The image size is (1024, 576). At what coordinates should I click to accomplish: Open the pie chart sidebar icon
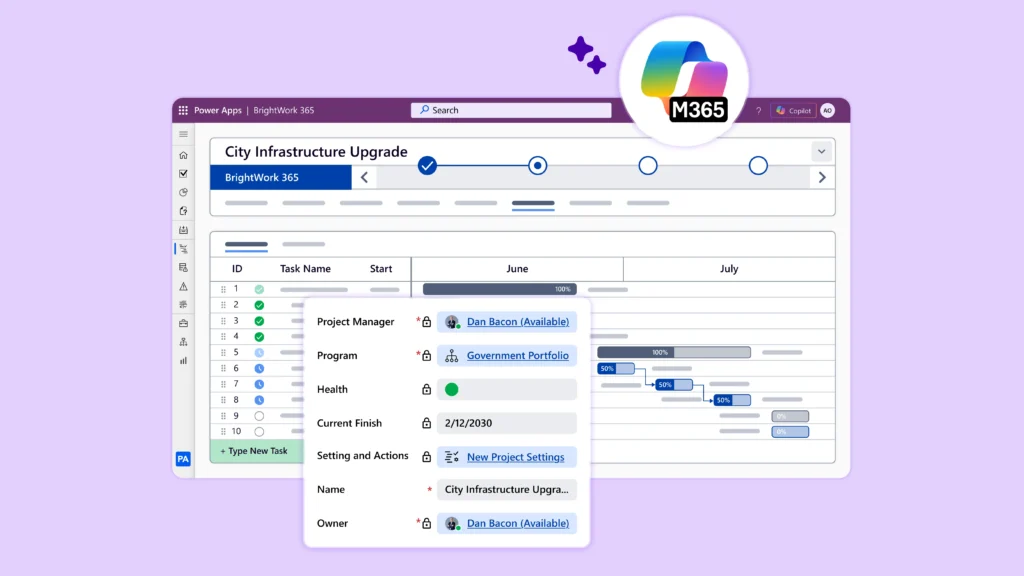184,193
